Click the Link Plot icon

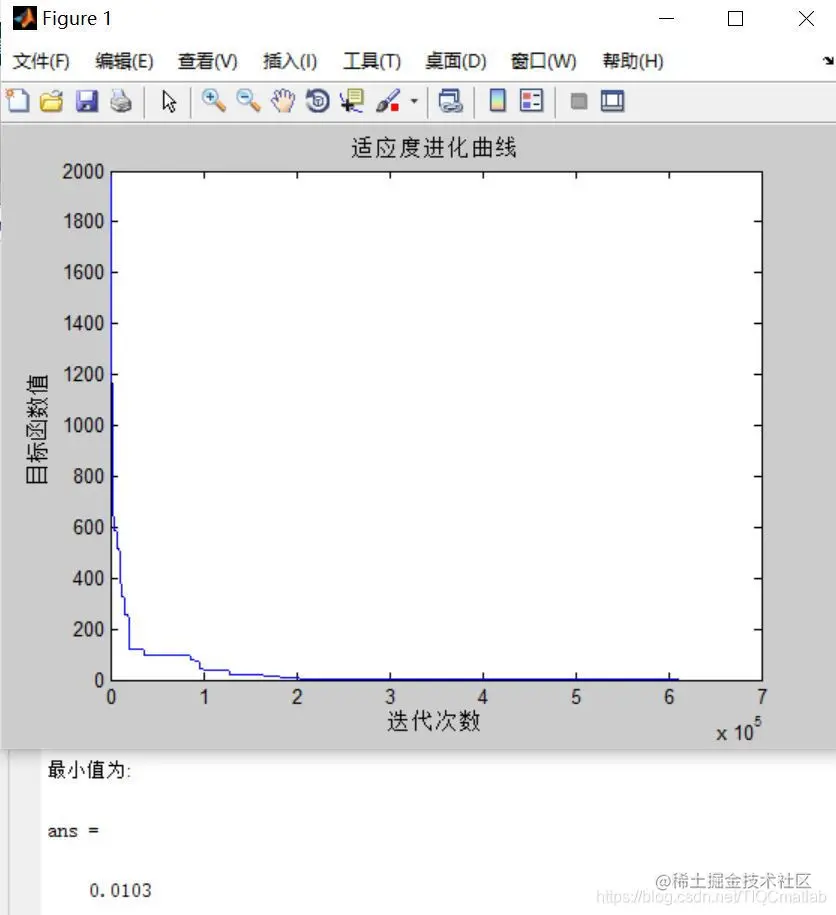[x=450, y=101]
